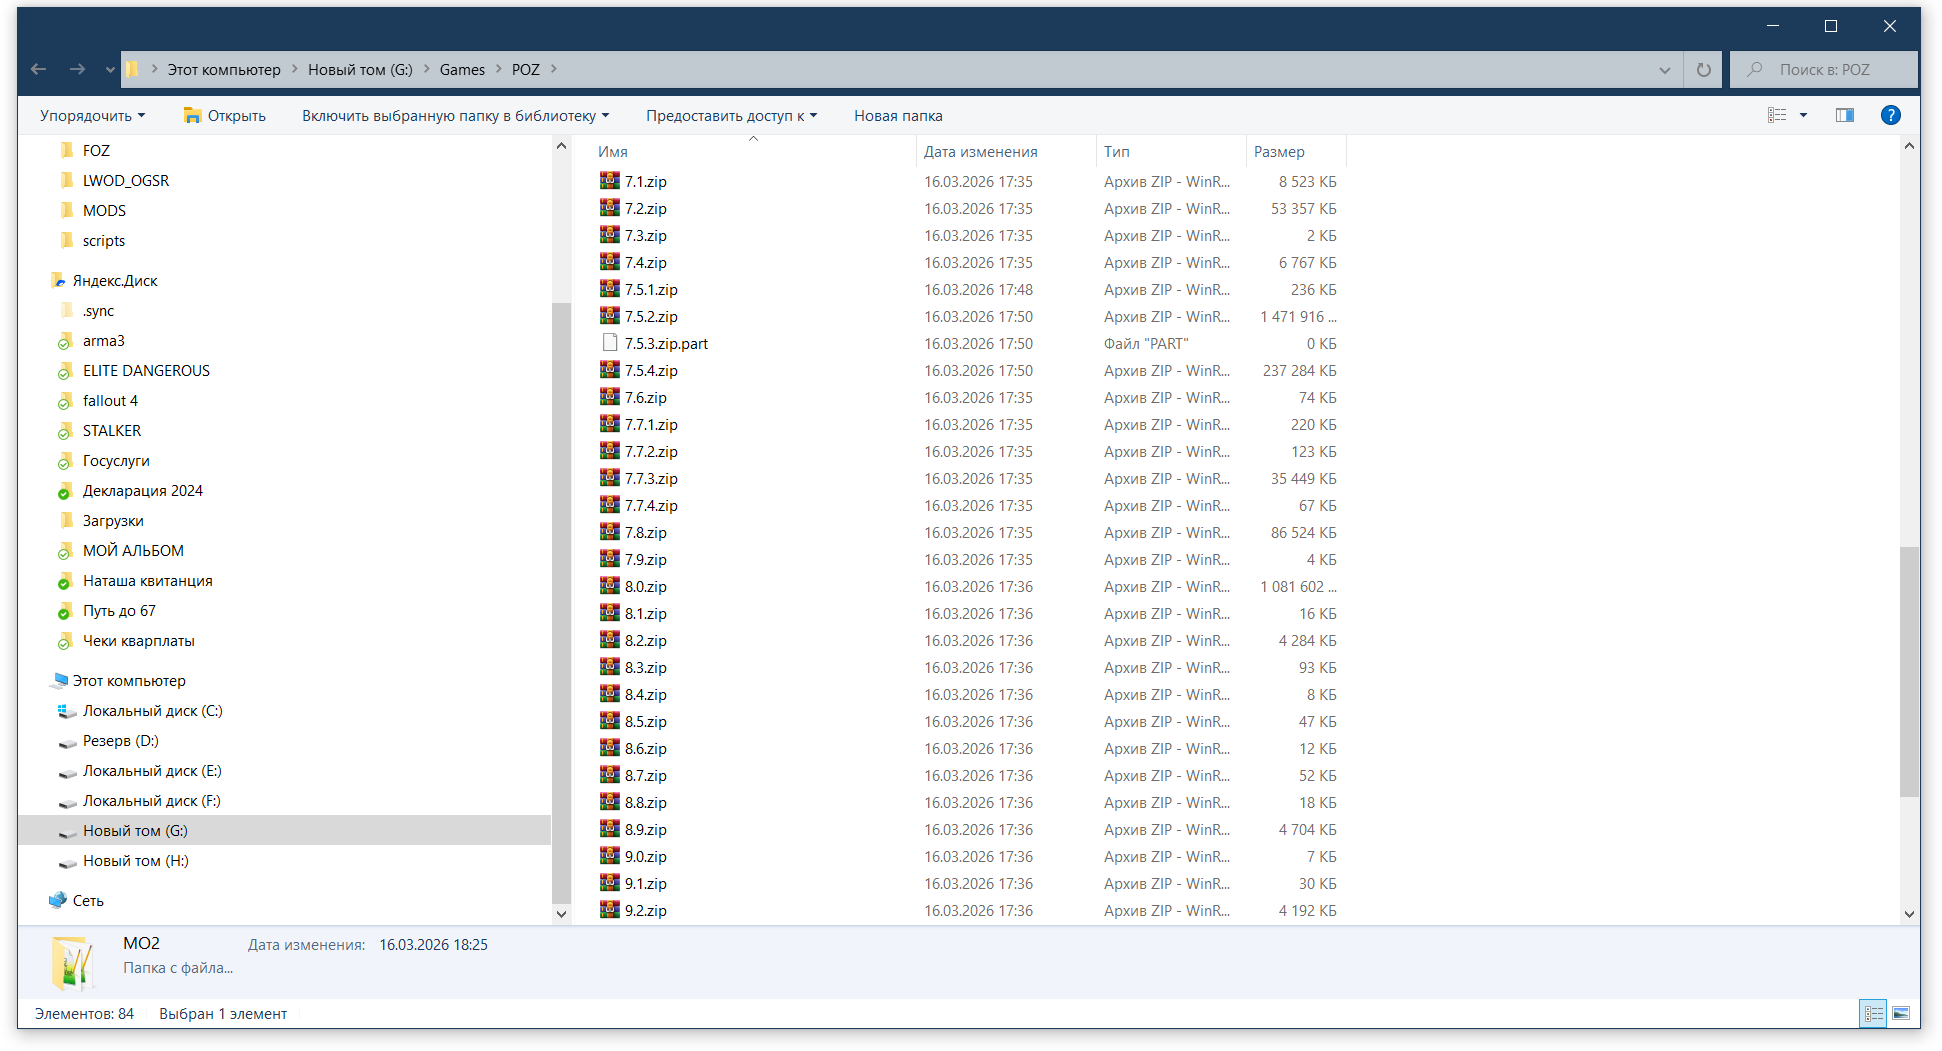1942x1051 pixels.
Task: Sort files by Тип column header
Action: pos(1171,152)
